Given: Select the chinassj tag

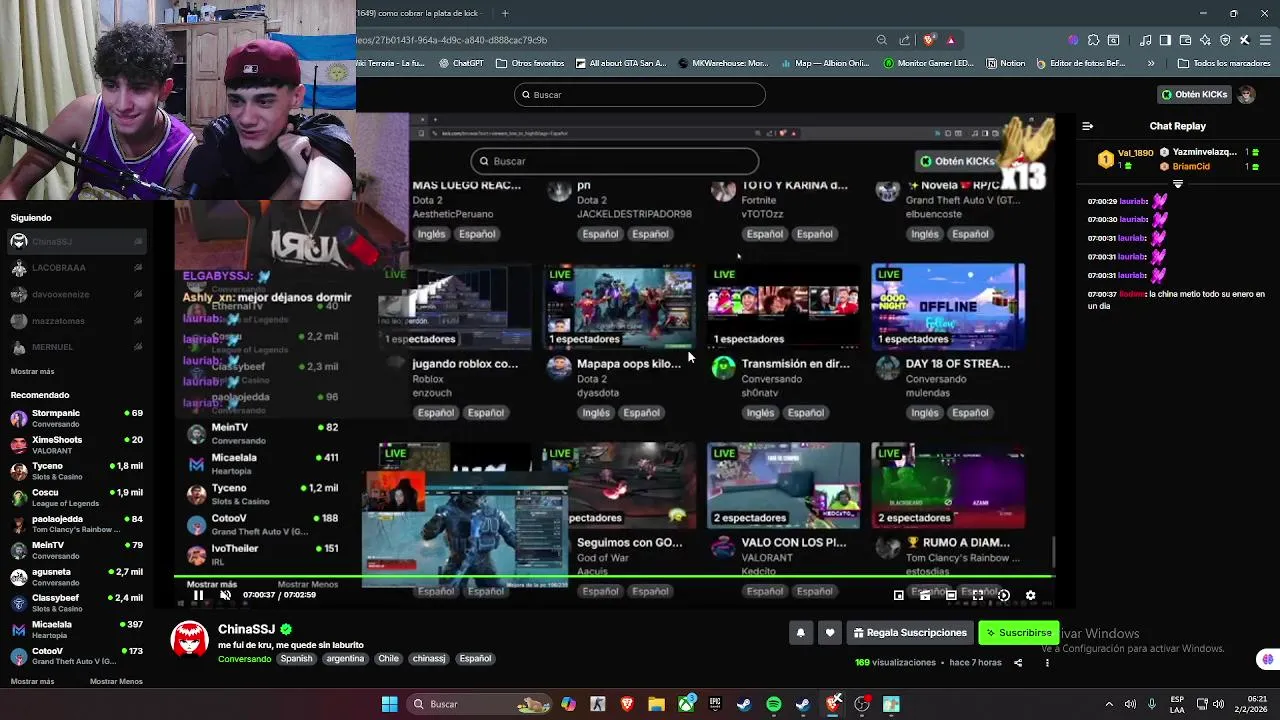Looking at the screenshot, I should (429, 659).
